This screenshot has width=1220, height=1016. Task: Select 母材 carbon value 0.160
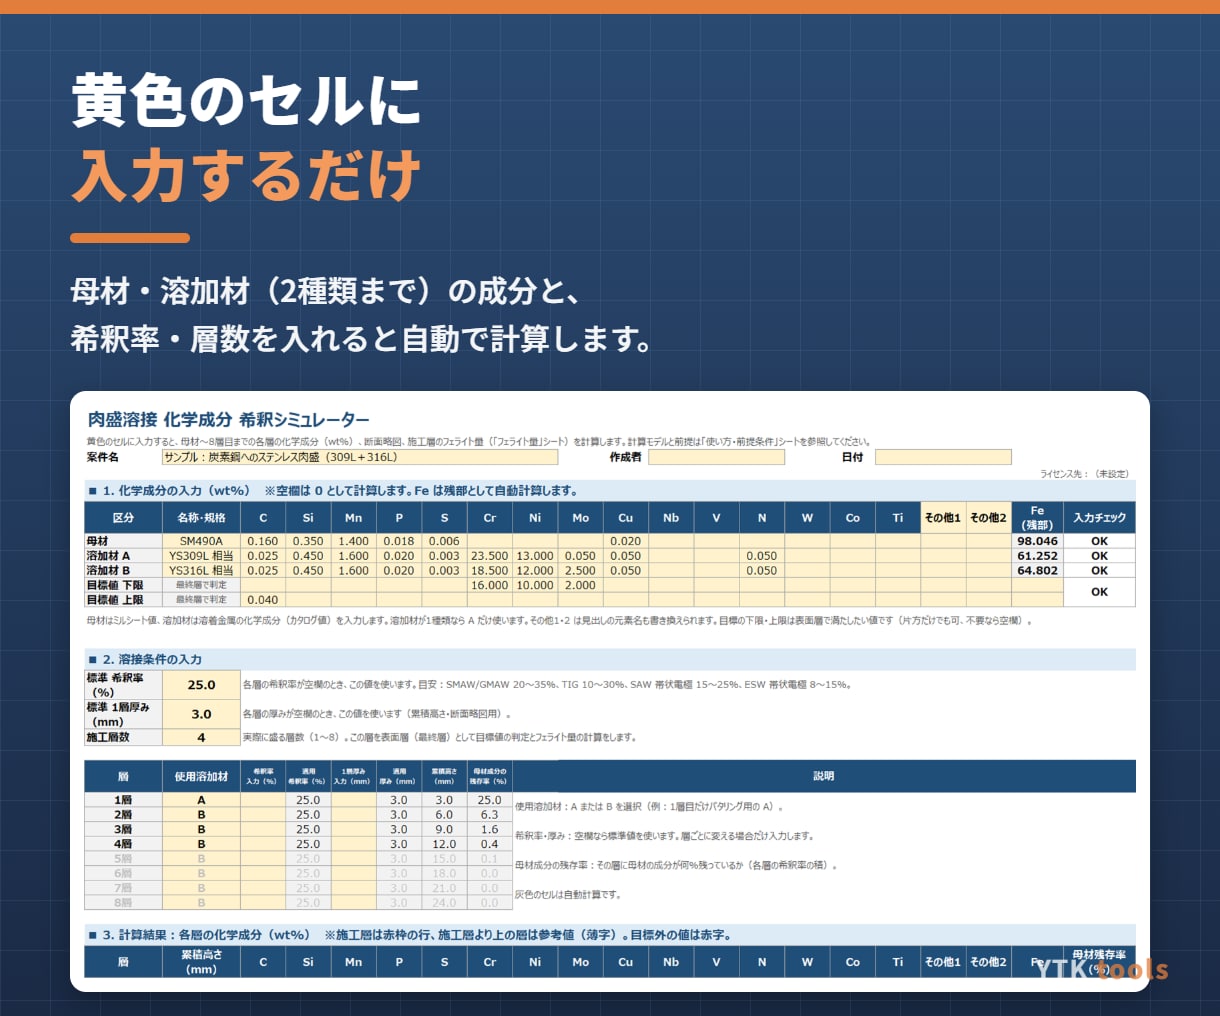[263, 541]
